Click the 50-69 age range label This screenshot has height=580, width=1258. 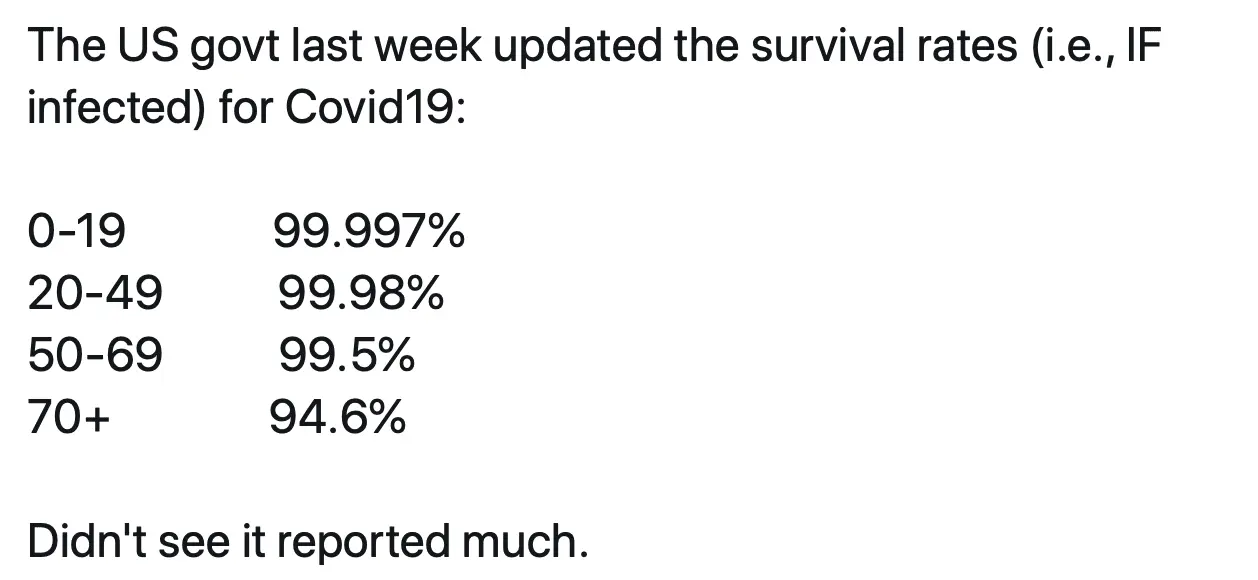94,355
